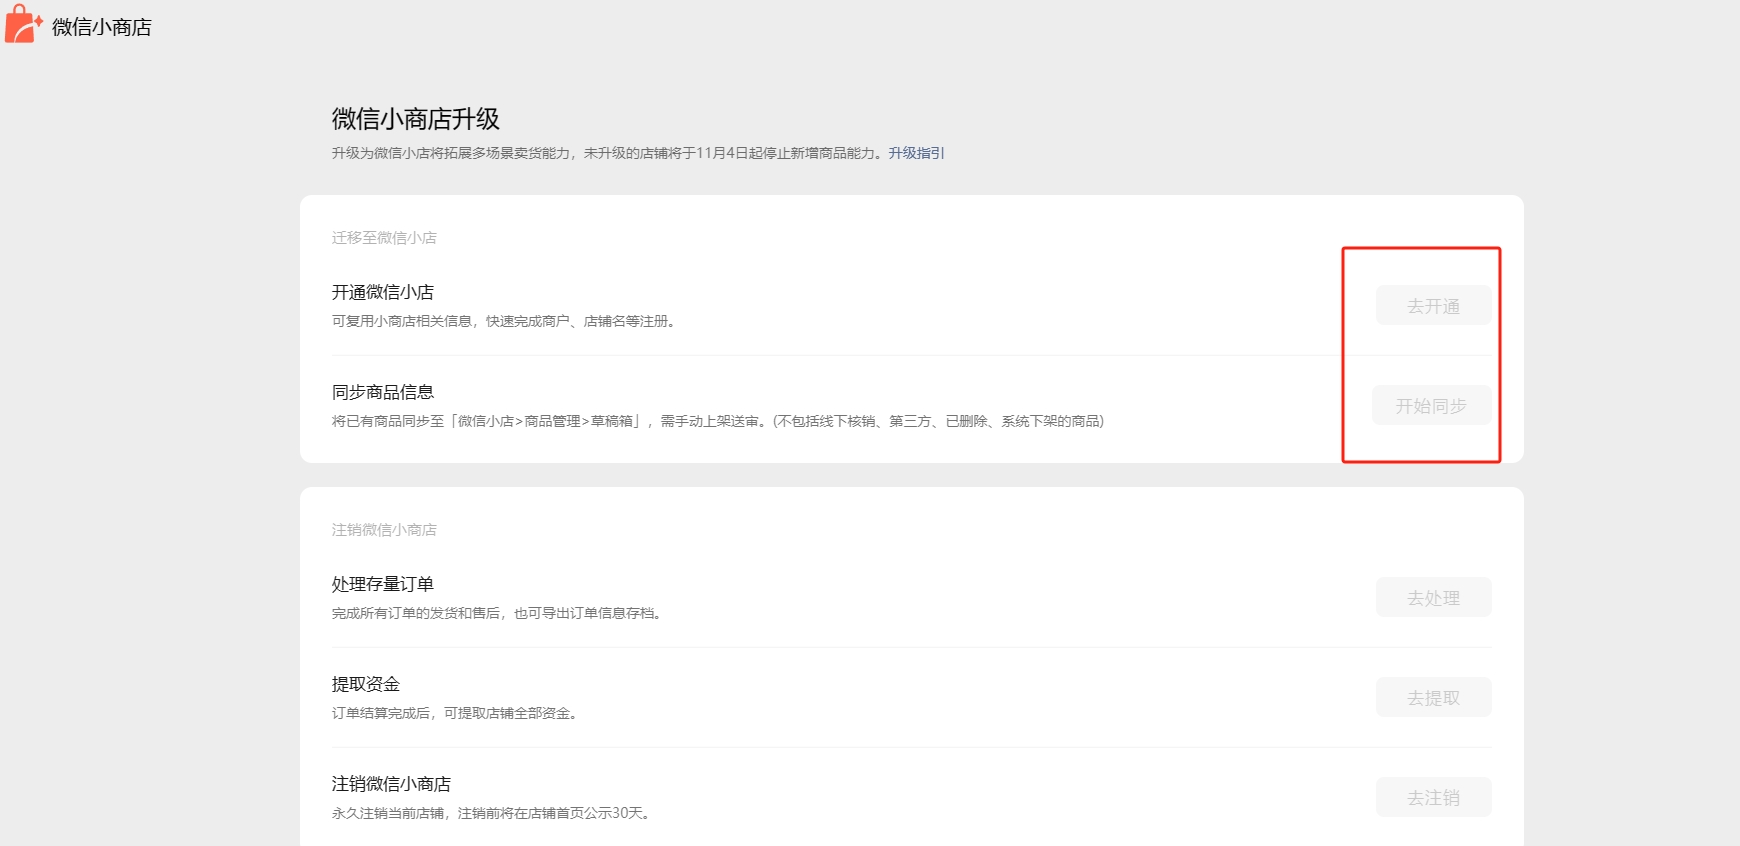Click the 迁移至微信小店 section label
Viewport: 1740px width, 846px height.
tap(384, 238)
